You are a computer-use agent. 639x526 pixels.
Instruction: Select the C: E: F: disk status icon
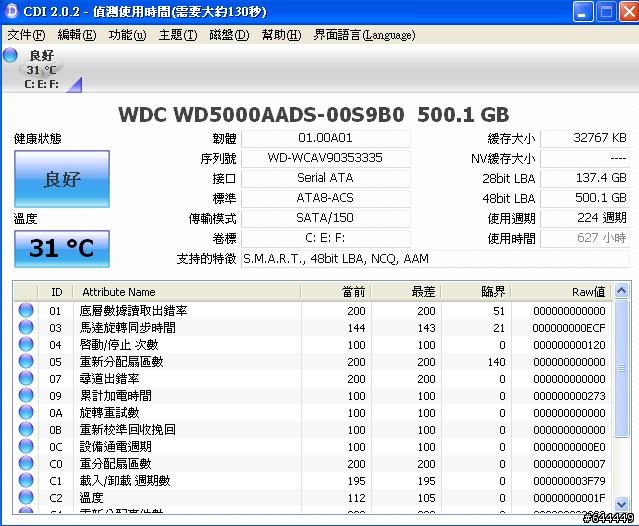click(x=11, y=55)
